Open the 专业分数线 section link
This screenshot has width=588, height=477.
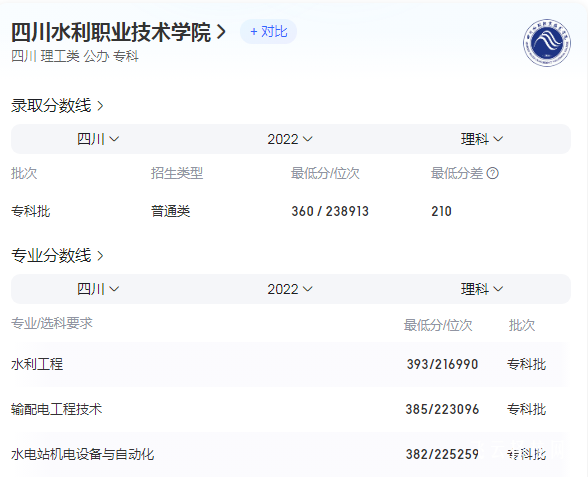pos(57,256)
